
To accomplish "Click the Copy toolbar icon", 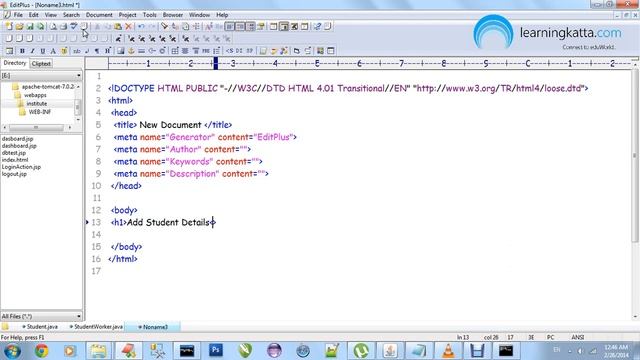I will click(108, 27).
